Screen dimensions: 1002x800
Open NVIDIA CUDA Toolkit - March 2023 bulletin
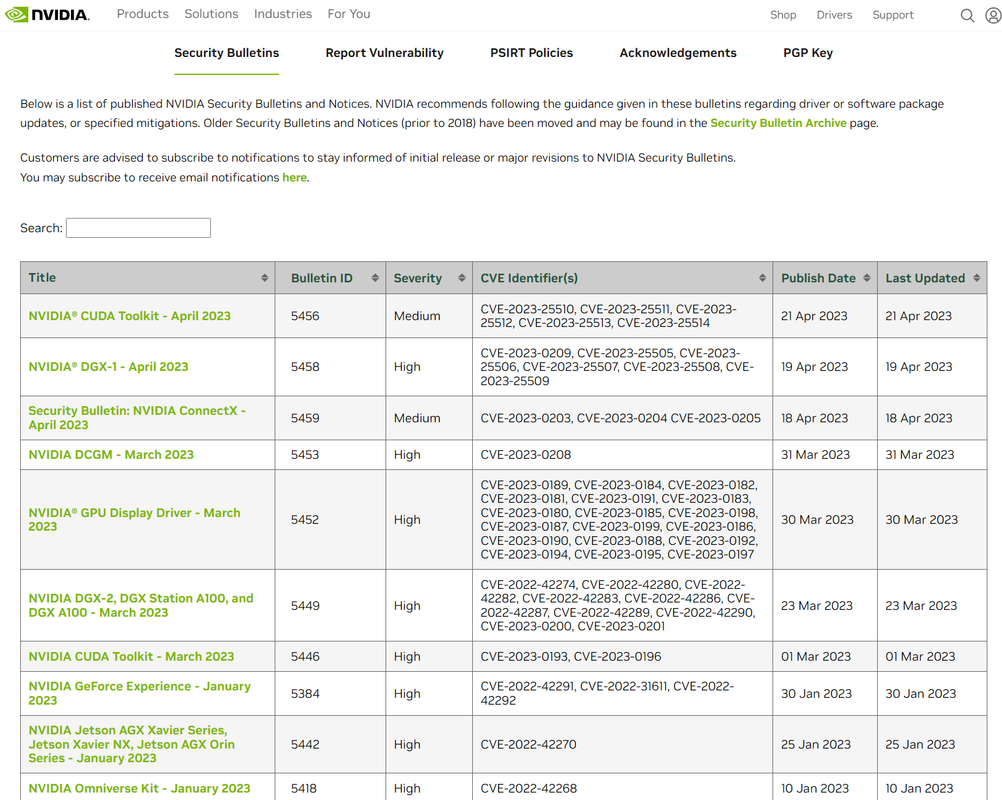(132, 656)
